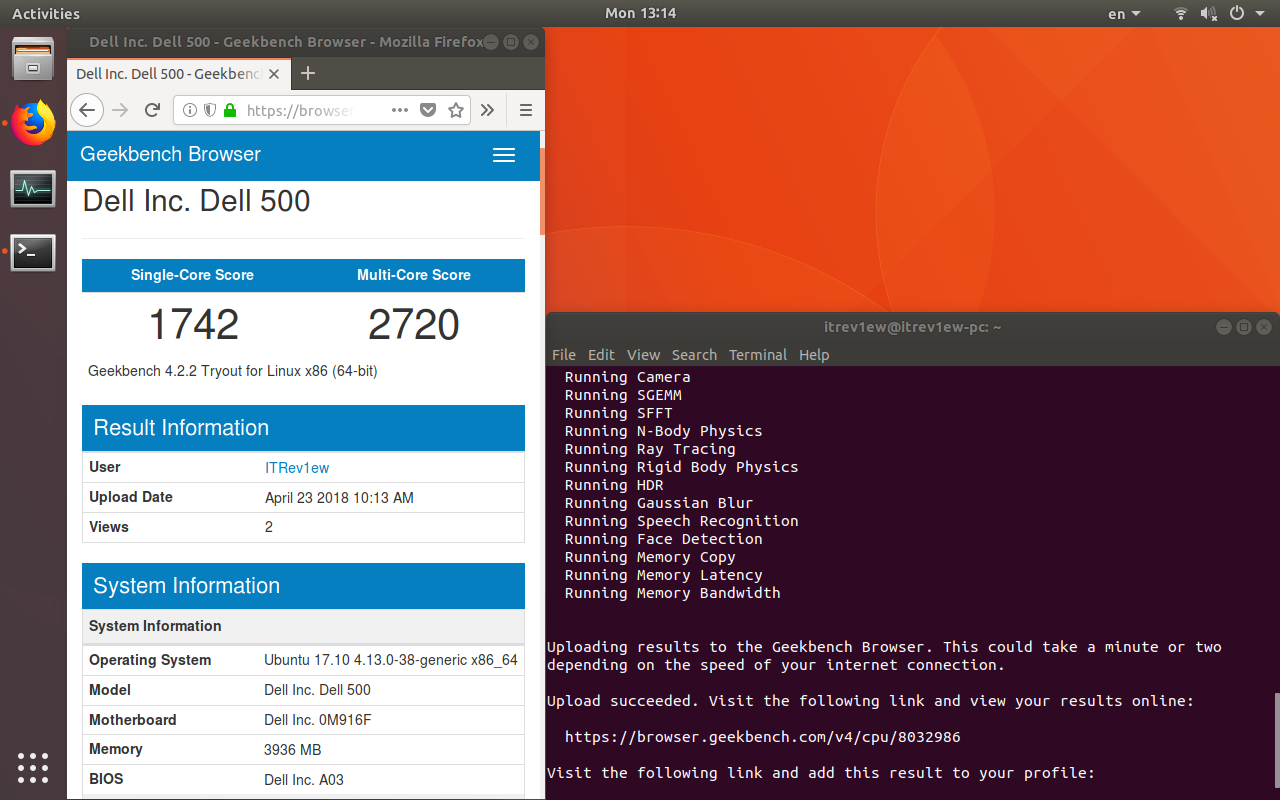
Task: Click the Dell Inc. Dell 500 page heading
Action: pyautogui.click(x=196, y=200)
